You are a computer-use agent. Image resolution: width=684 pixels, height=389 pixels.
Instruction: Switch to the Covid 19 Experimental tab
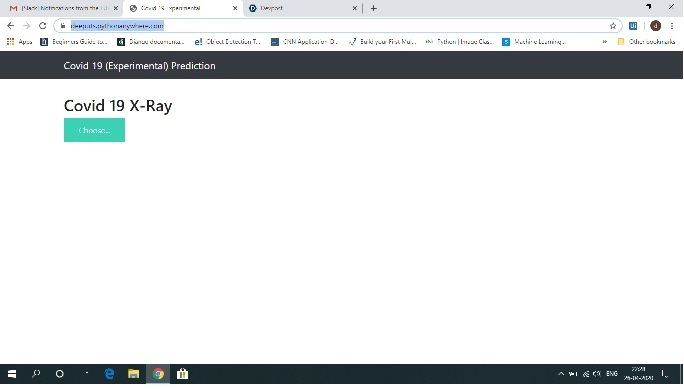coord(183,8)
